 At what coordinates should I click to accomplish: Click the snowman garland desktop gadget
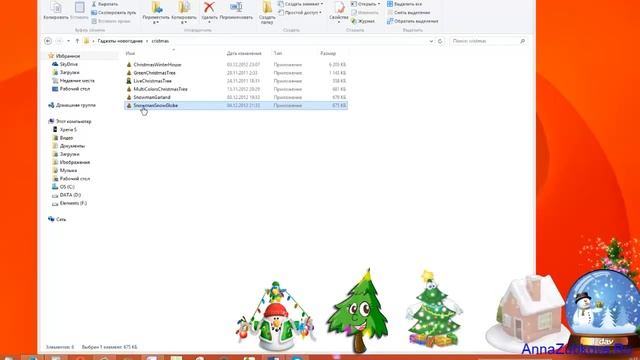(x=276, y=316)
